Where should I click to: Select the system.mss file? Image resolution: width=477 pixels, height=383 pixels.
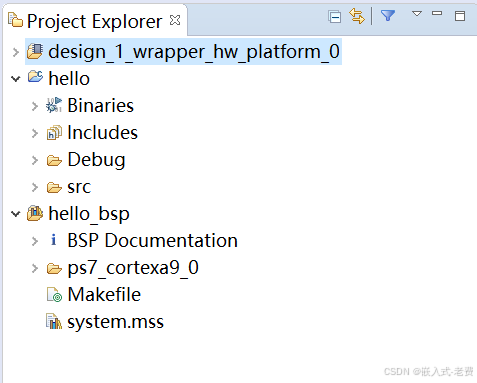pos(116,322)
